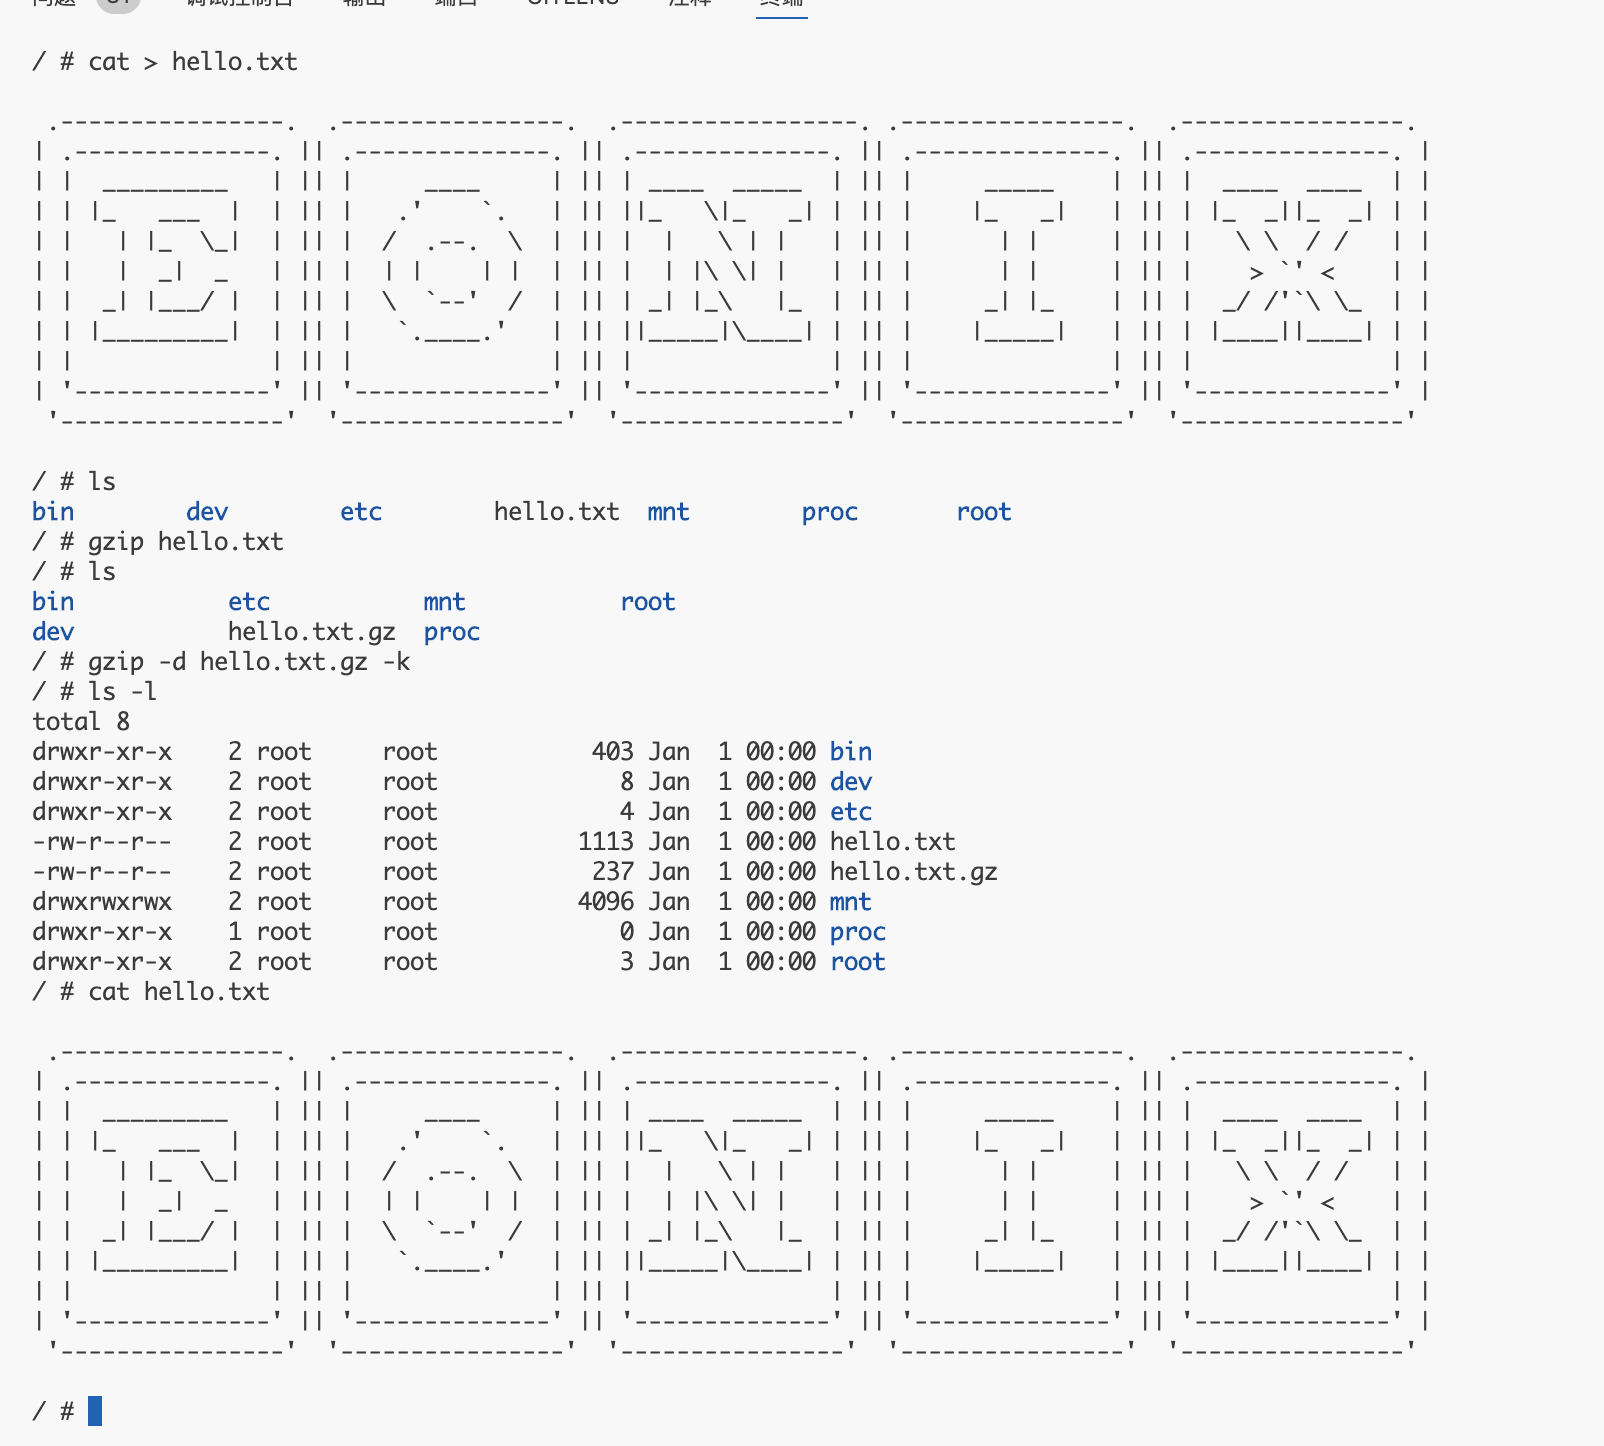1604x1446 pixels.
Task: Click letter O in the top ASCII banner
Action: pyautogui.click(x=452, y=272)
